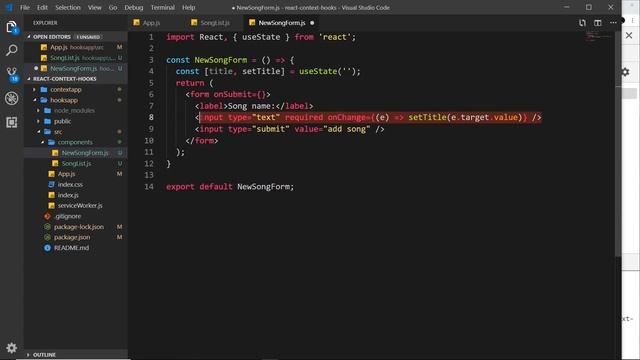Open the Source Control view

11,74
